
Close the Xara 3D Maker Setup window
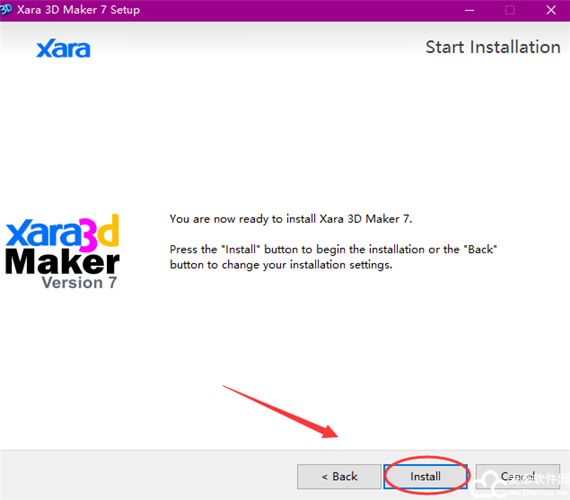551,10
